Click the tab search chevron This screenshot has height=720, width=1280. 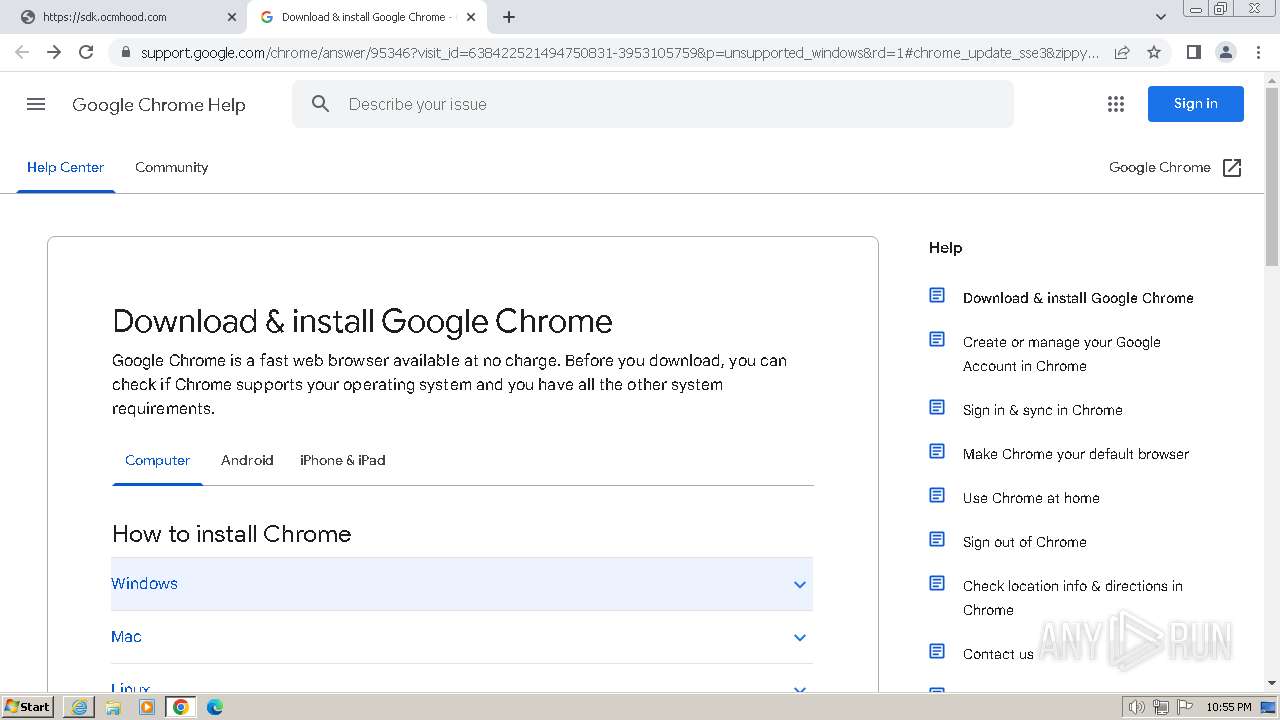click(x=1161, y=17)
